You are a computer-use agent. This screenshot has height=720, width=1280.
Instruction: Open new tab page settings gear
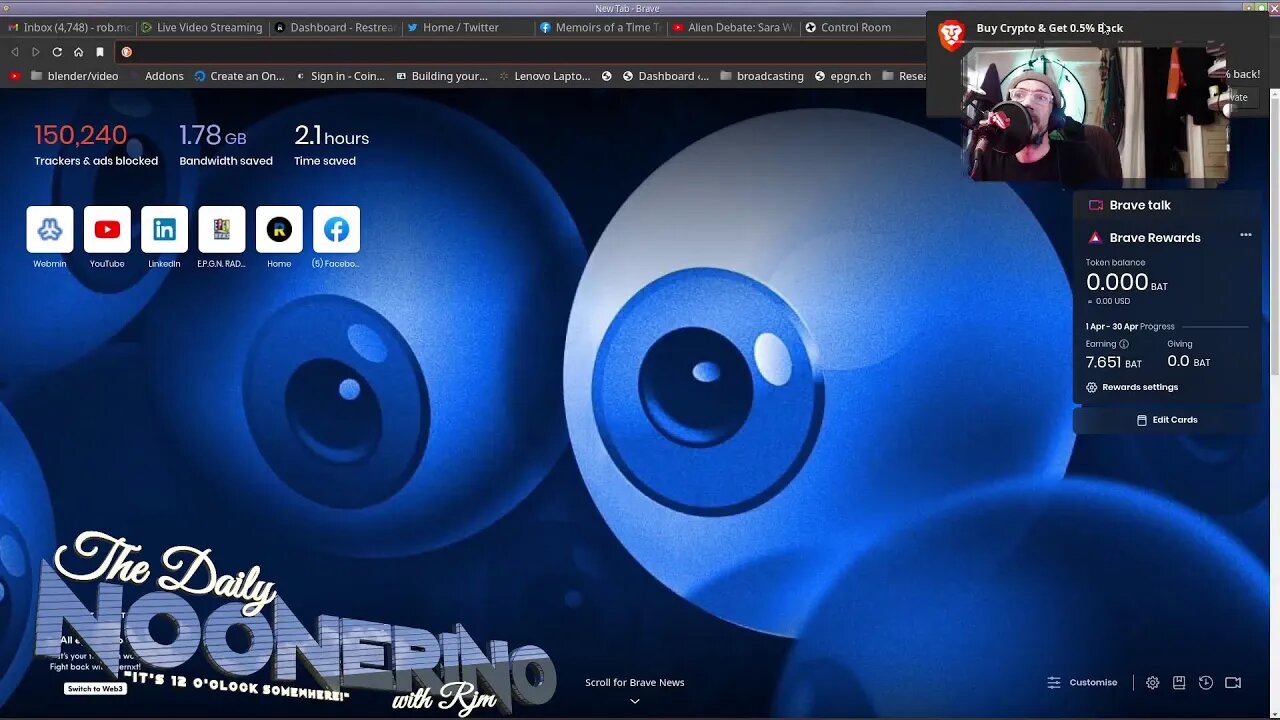tap(1152, 682)
